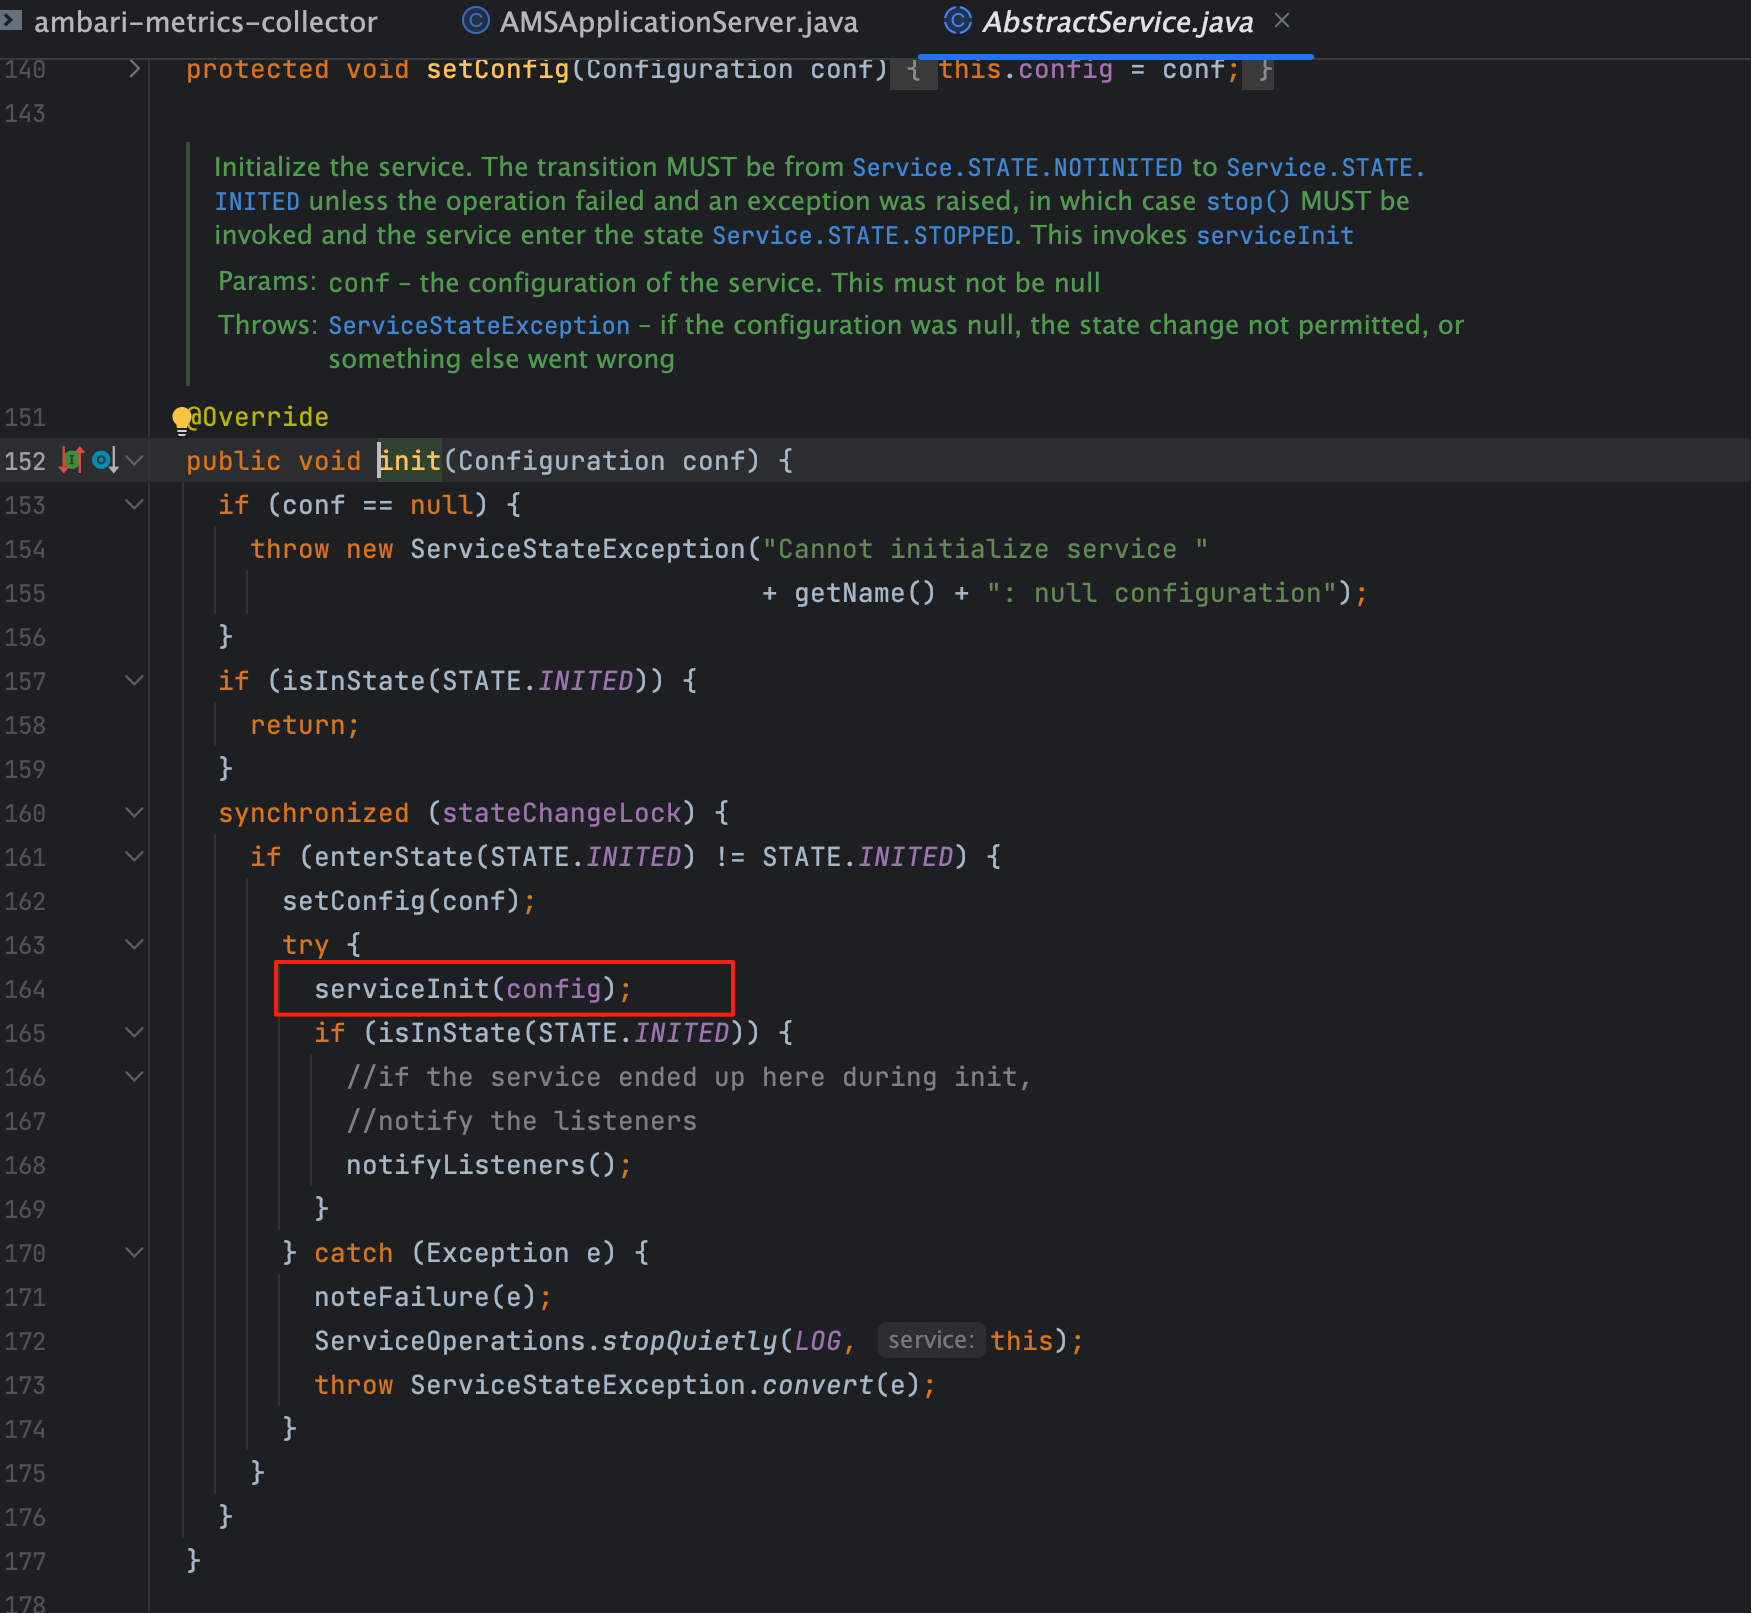
Task: Click stateChangeLock on line 160
Action: click(561, 813)
